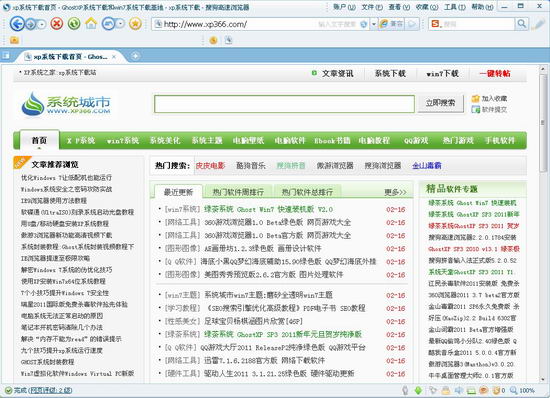
Task: Stop loading with the red X button
Action: coord(56,24)
